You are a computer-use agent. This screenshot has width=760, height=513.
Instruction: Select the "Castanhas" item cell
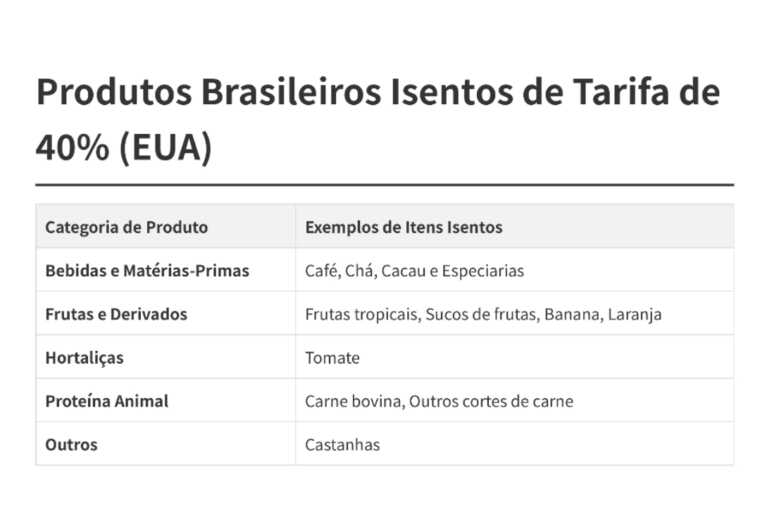(x=342, y=445)
